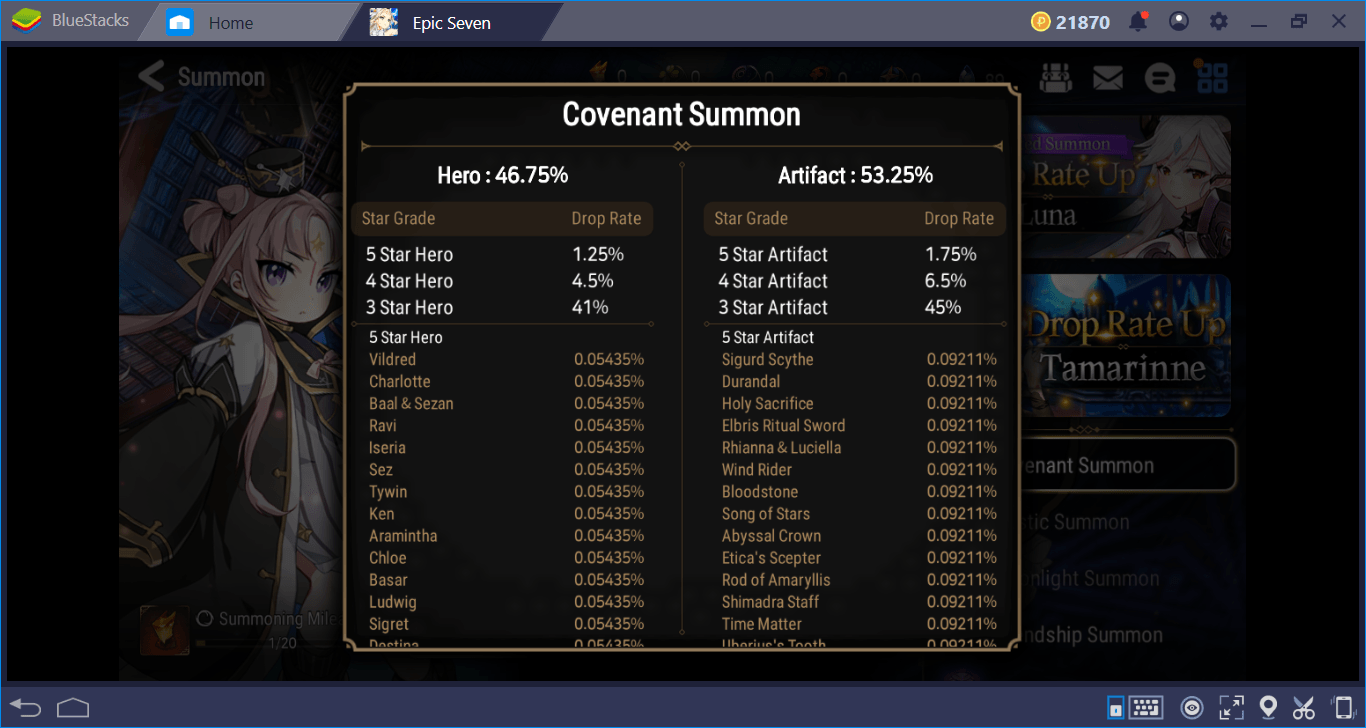Click the Rod of Amaryllis artifact entry

[859, 579]
